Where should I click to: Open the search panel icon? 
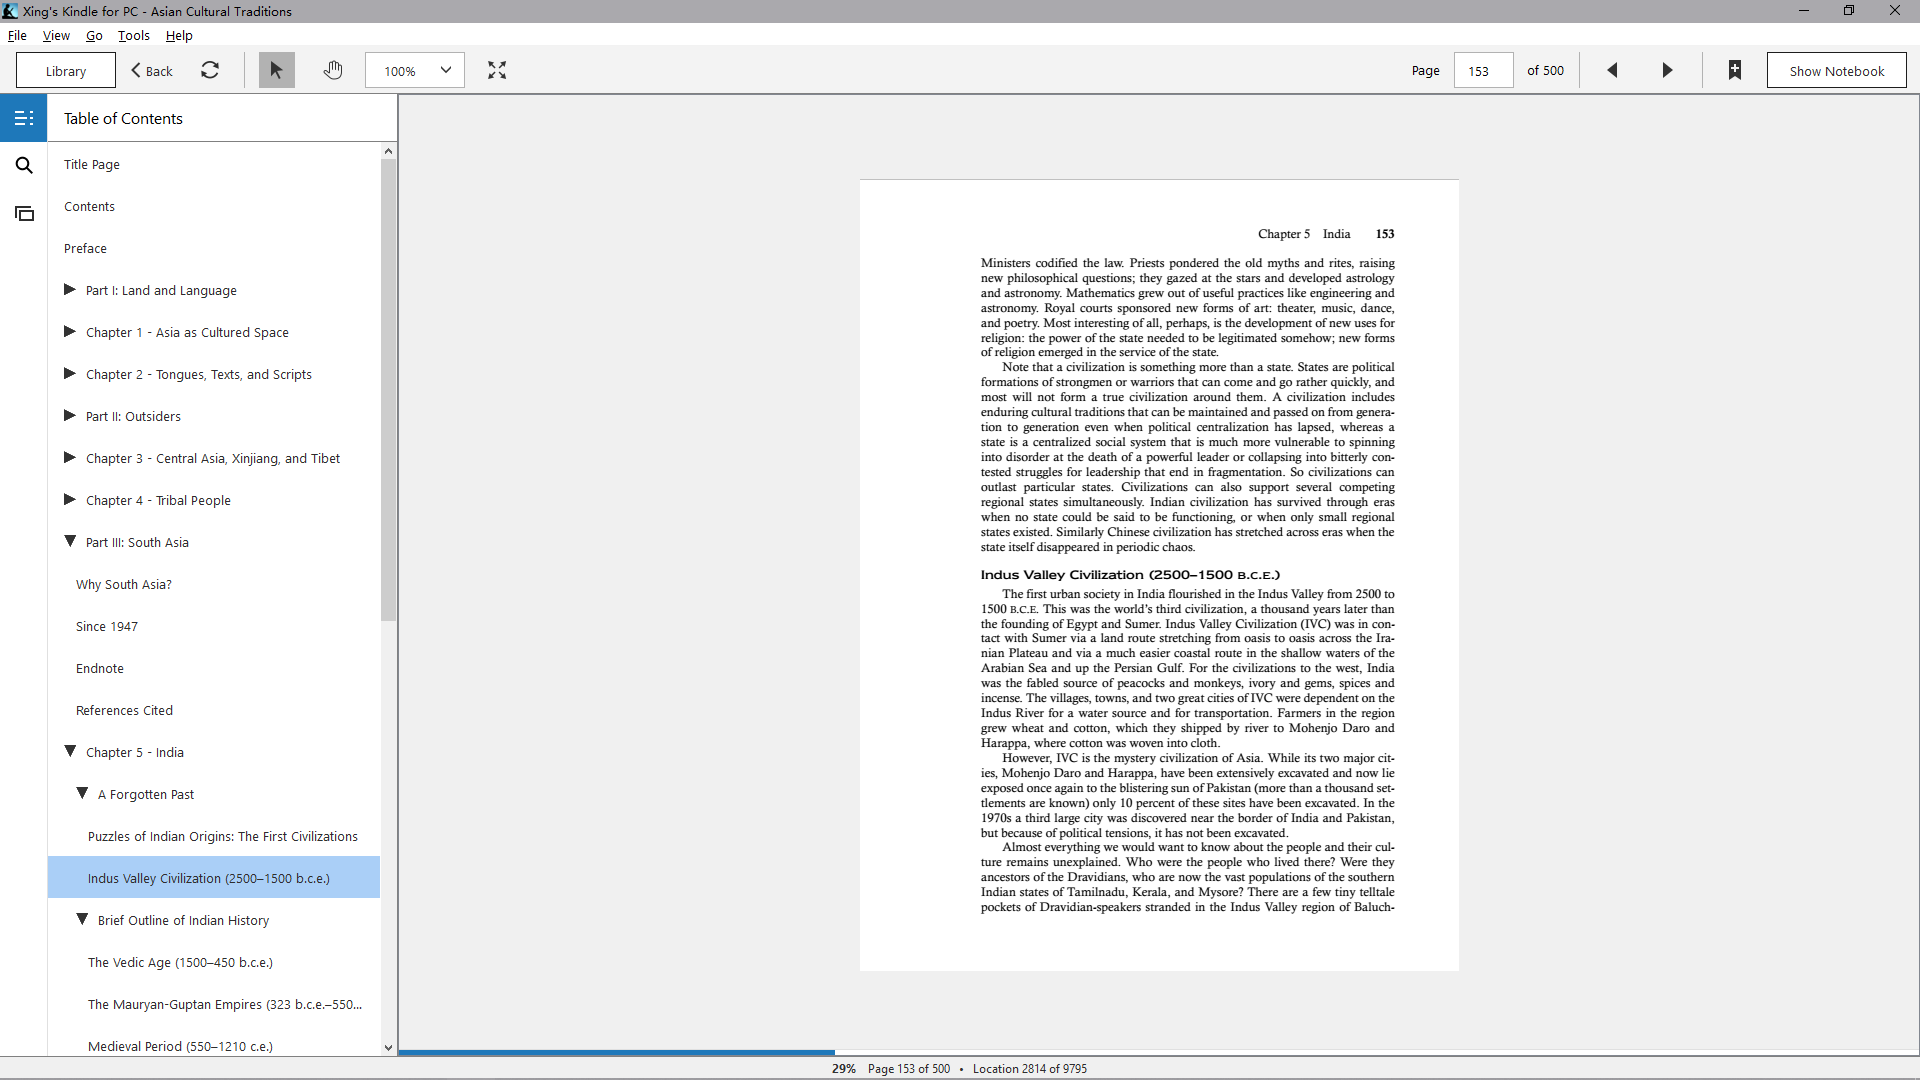(x=24, y=165)
